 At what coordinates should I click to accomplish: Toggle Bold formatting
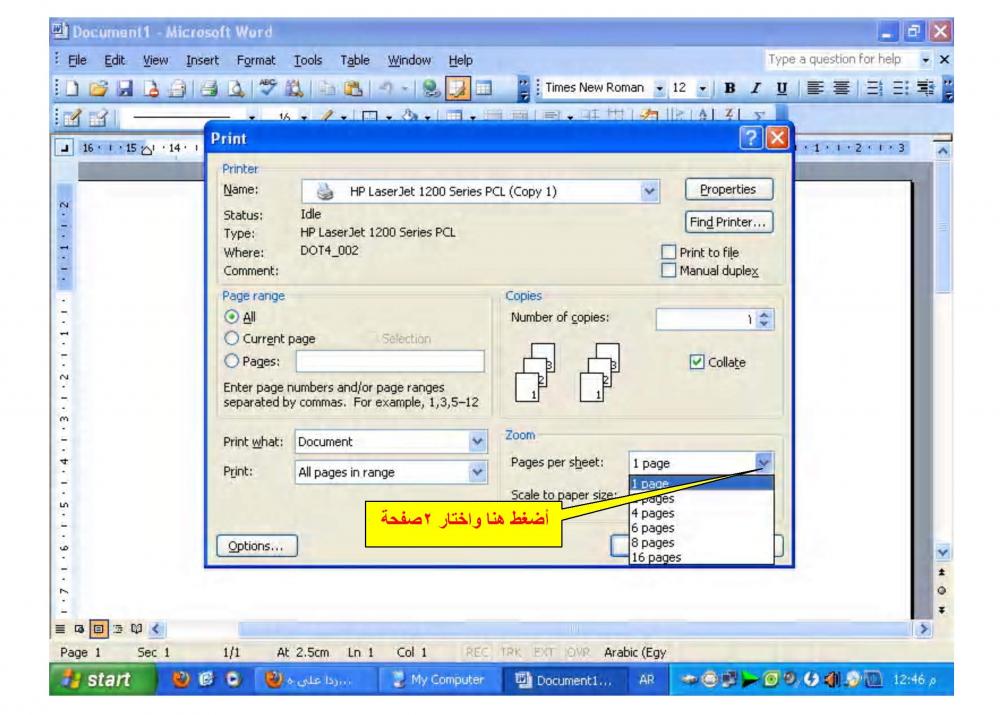tap(730, 88)
